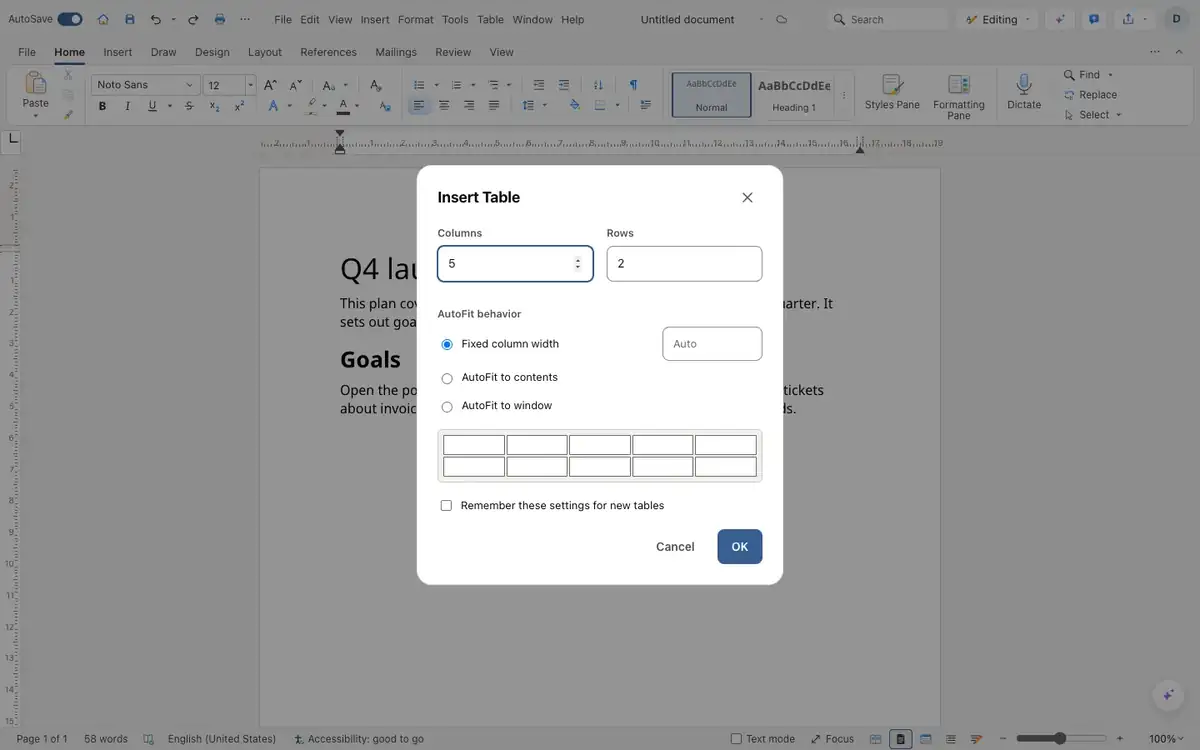
Task: Click the Search box in title bar
Action: coord(889,19)
